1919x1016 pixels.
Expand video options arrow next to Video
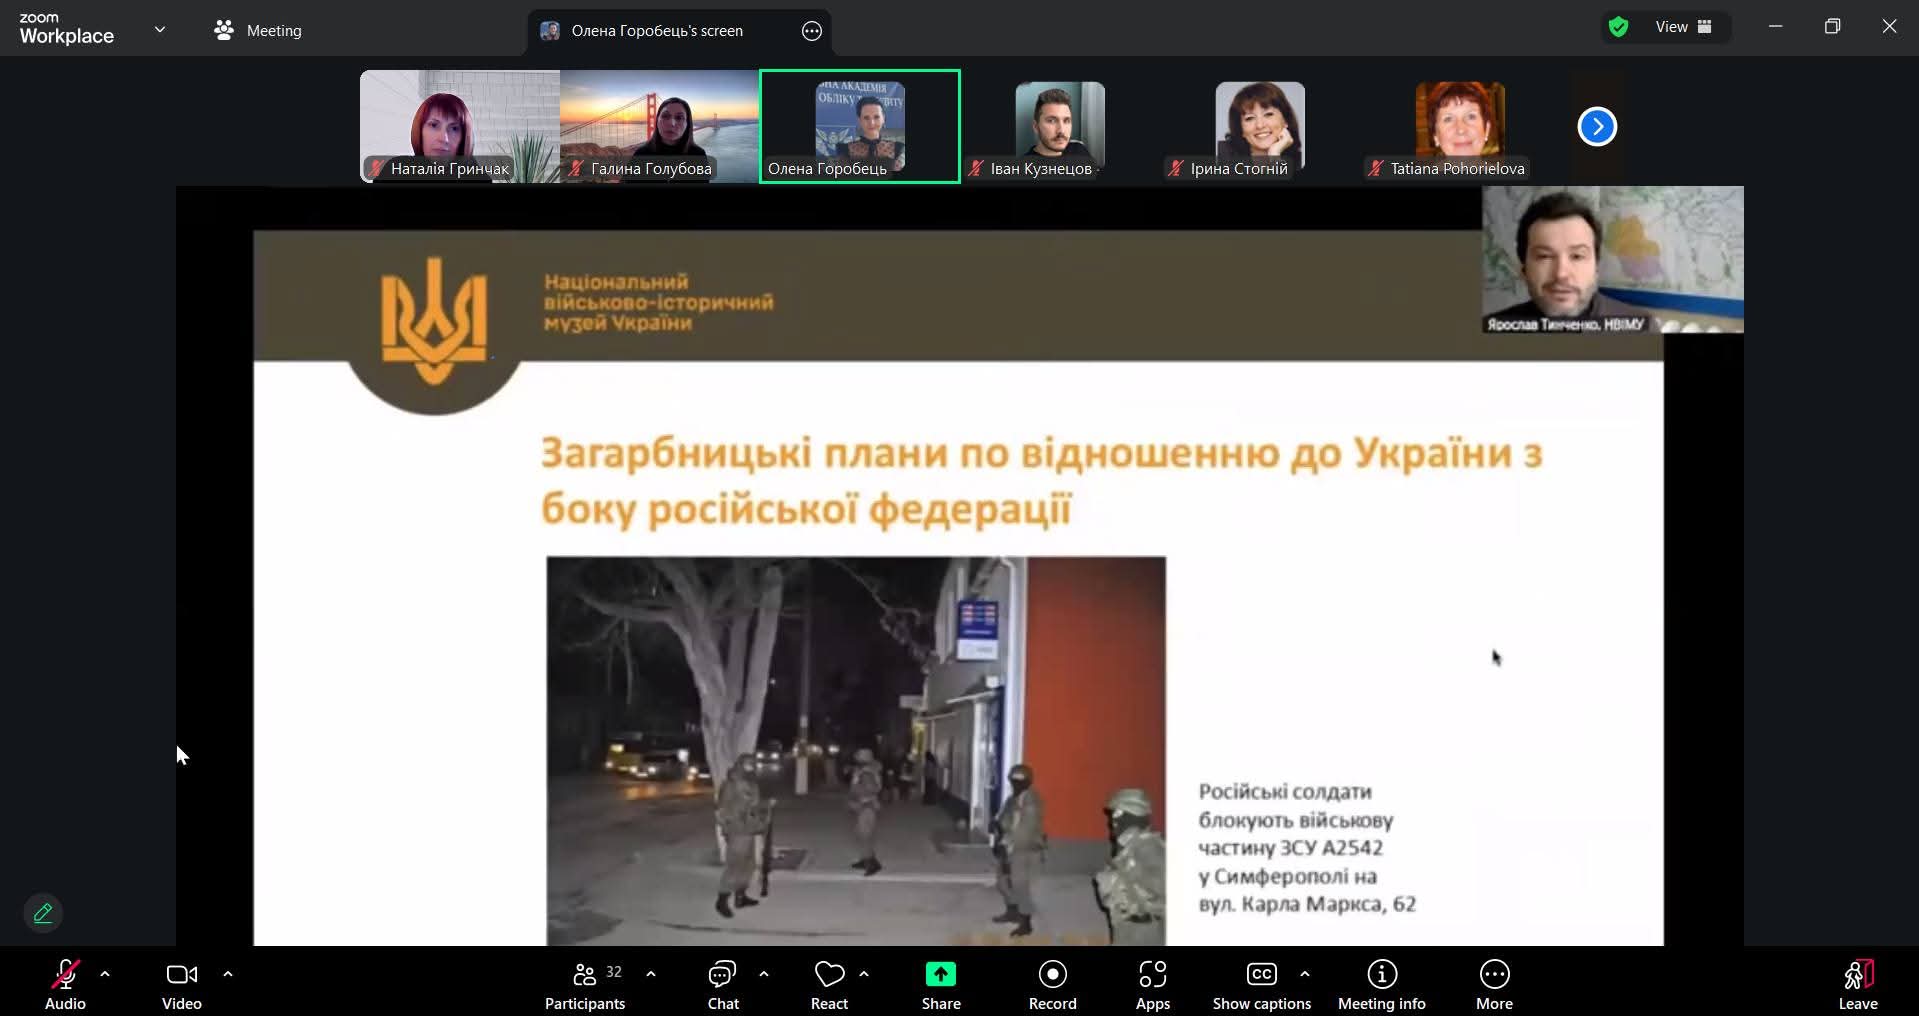tap(228, 973)
